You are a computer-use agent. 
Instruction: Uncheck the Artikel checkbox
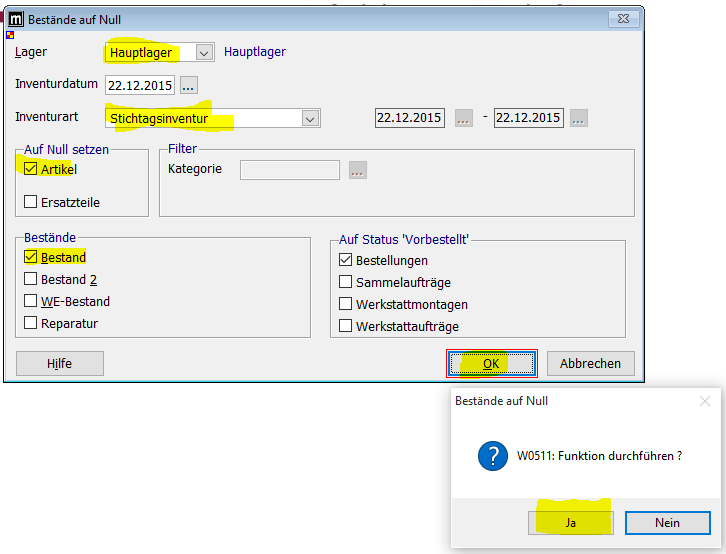click(30, 169)
